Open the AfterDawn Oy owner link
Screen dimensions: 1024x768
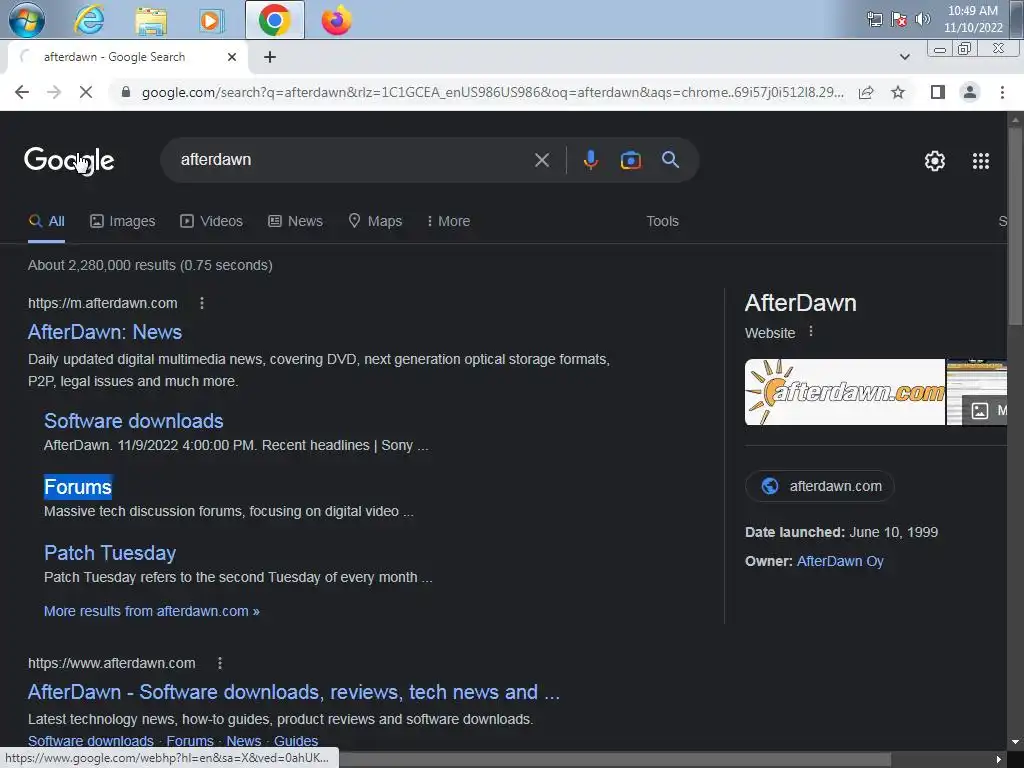[x=840, y=562]
